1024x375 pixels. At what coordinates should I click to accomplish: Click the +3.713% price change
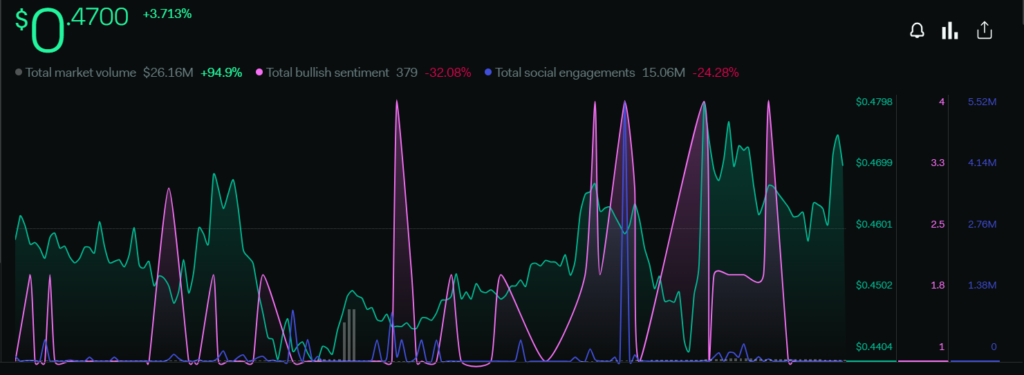click(x=167, y=14)
